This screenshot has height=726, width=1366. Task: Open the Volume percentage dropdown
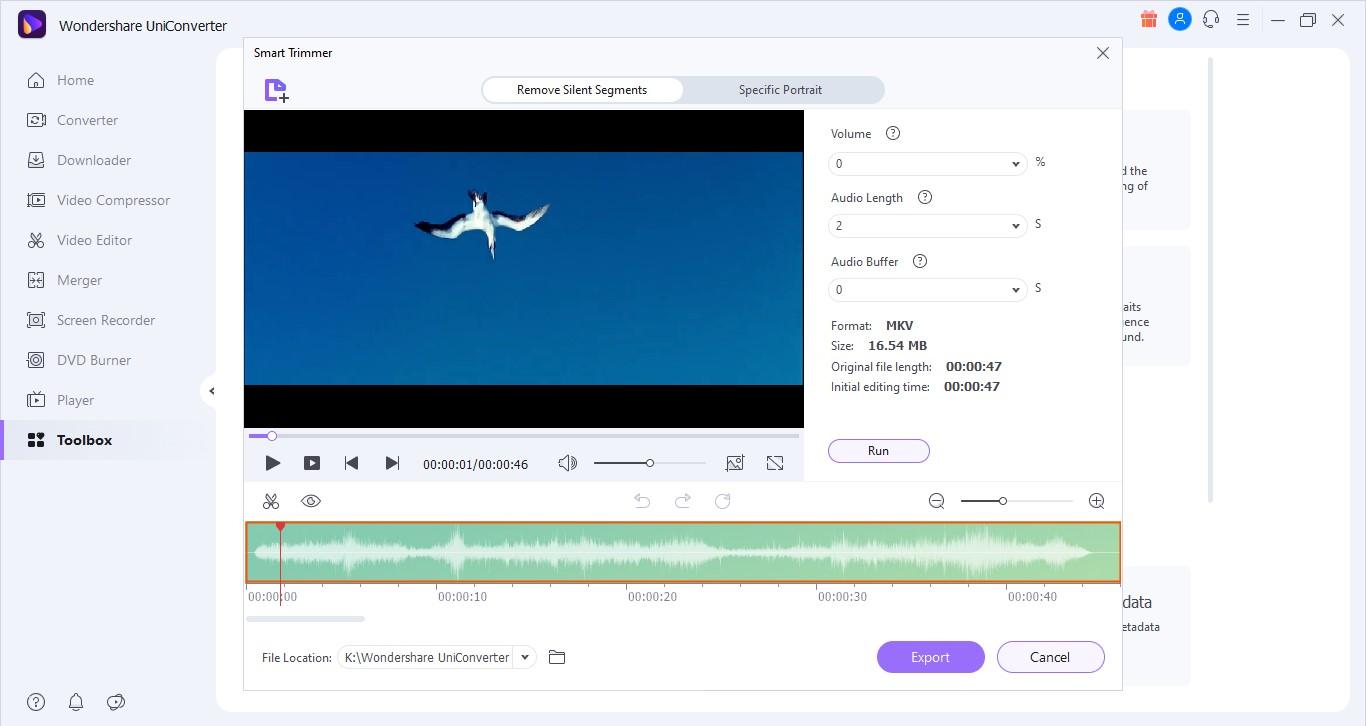[x=927, y=163]
